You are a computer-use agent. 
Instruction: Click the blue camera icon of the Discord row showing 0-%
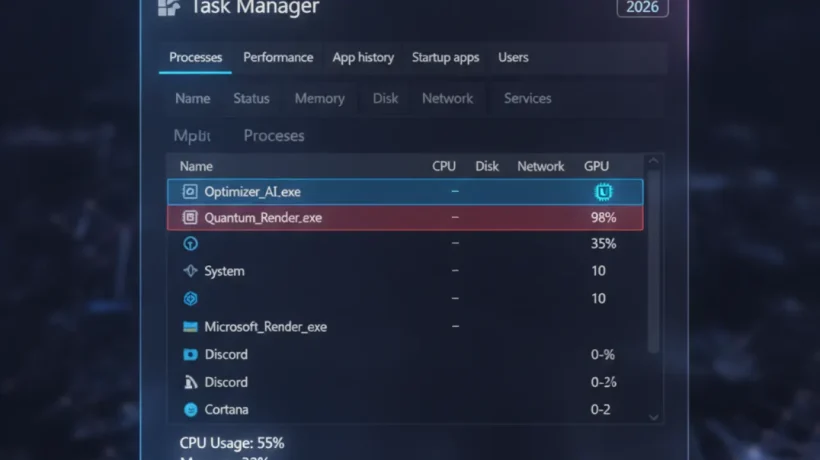point(190,354)
